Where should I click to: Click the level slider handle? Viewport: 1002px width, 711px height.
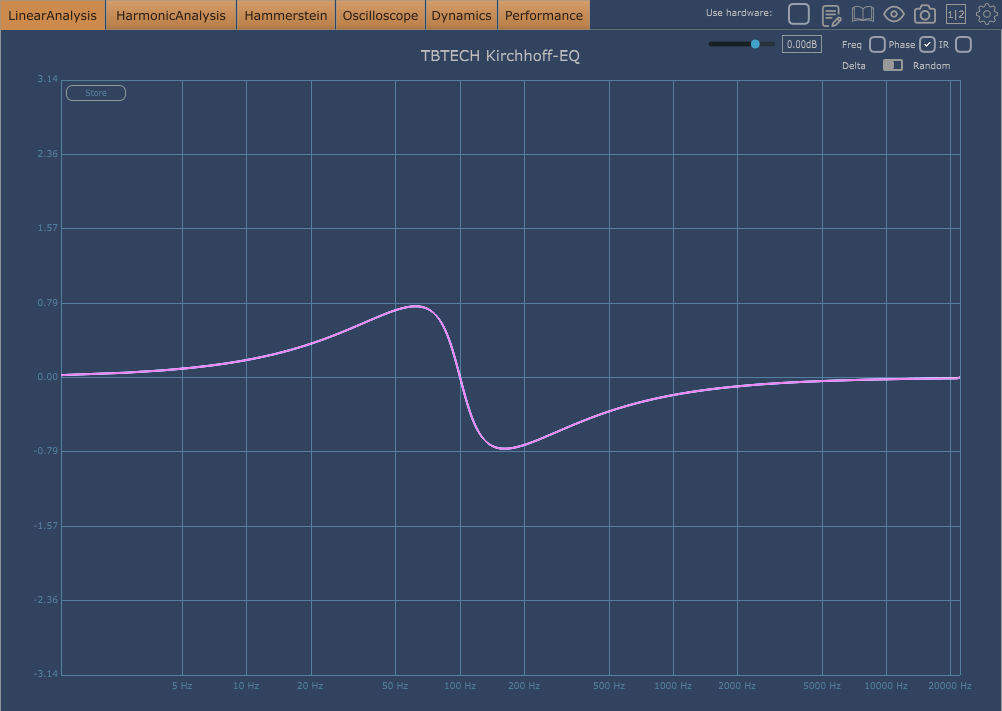(x=756, y=44)
